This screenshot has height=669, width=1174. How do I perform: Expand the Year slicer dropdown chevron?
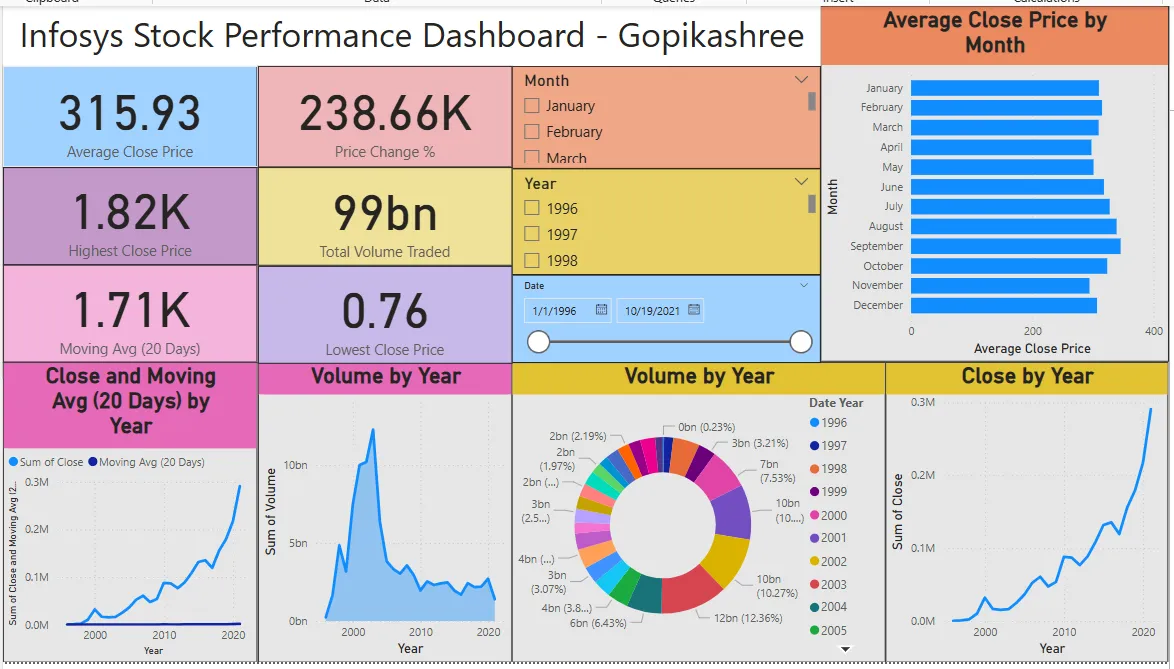[x=801, y=182]
